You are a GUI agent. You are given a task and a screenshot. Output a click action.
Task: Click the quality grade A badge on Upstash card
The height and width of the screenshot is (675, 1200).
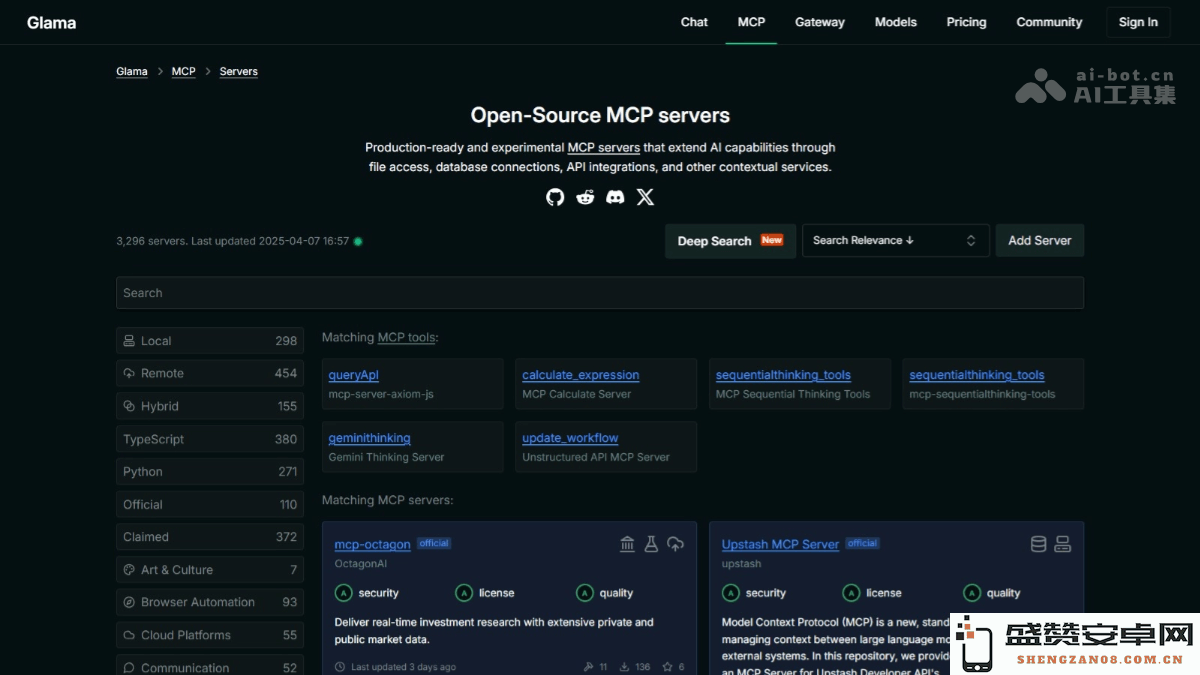point(971,593)
